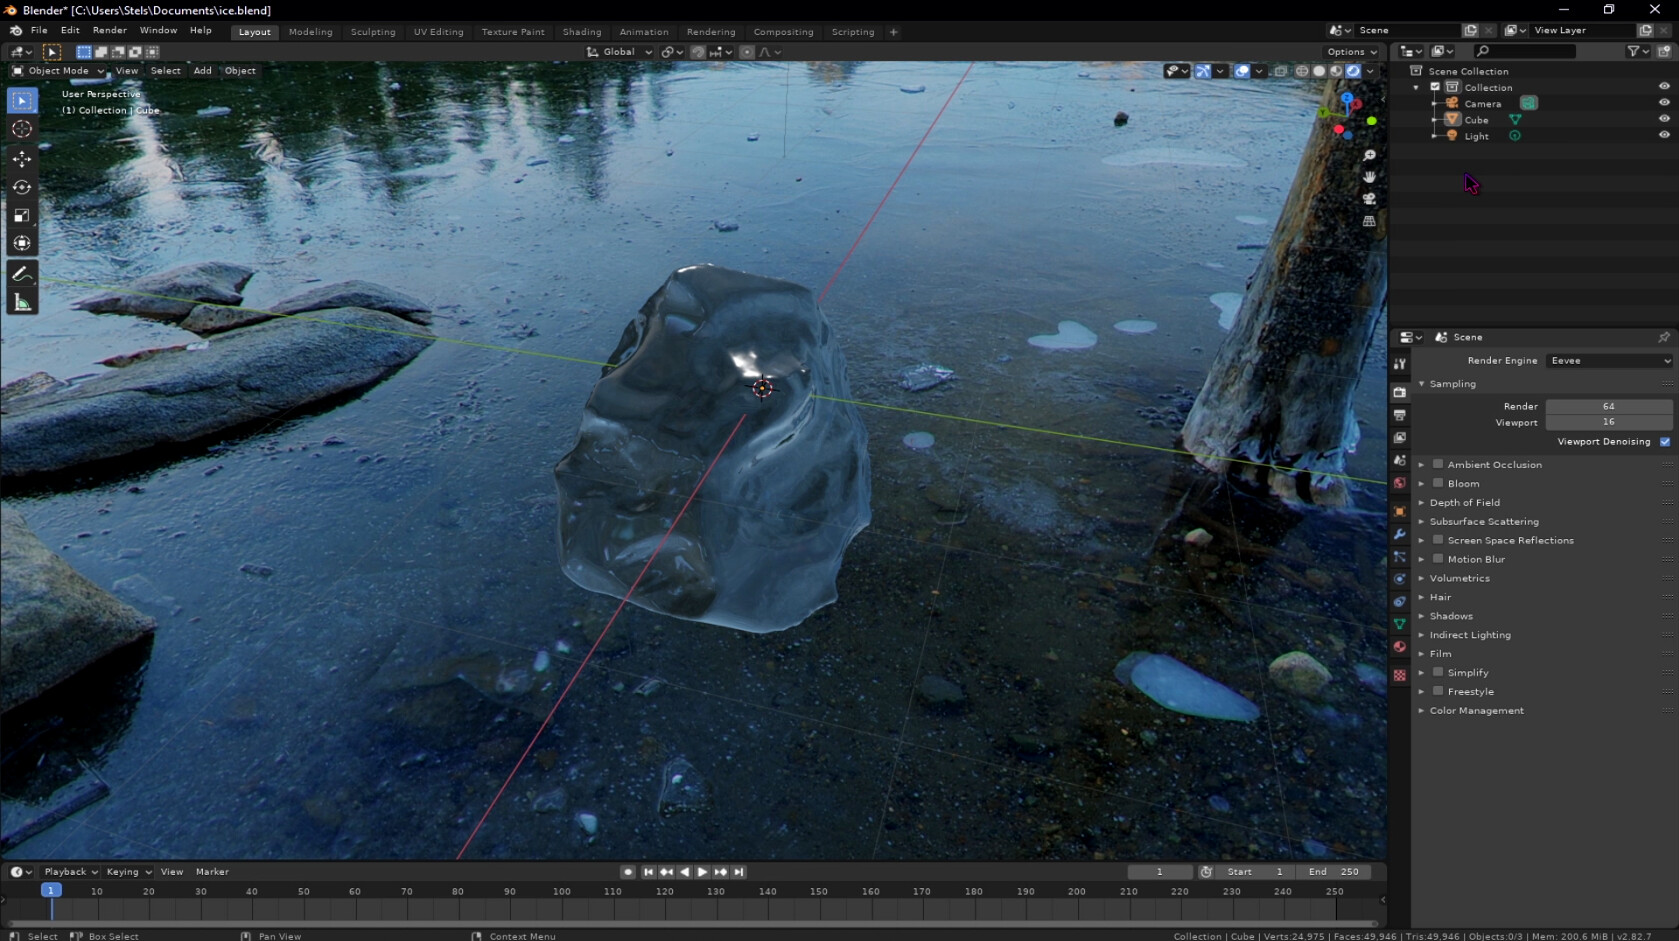Select the Scale tool

(21, 215)
